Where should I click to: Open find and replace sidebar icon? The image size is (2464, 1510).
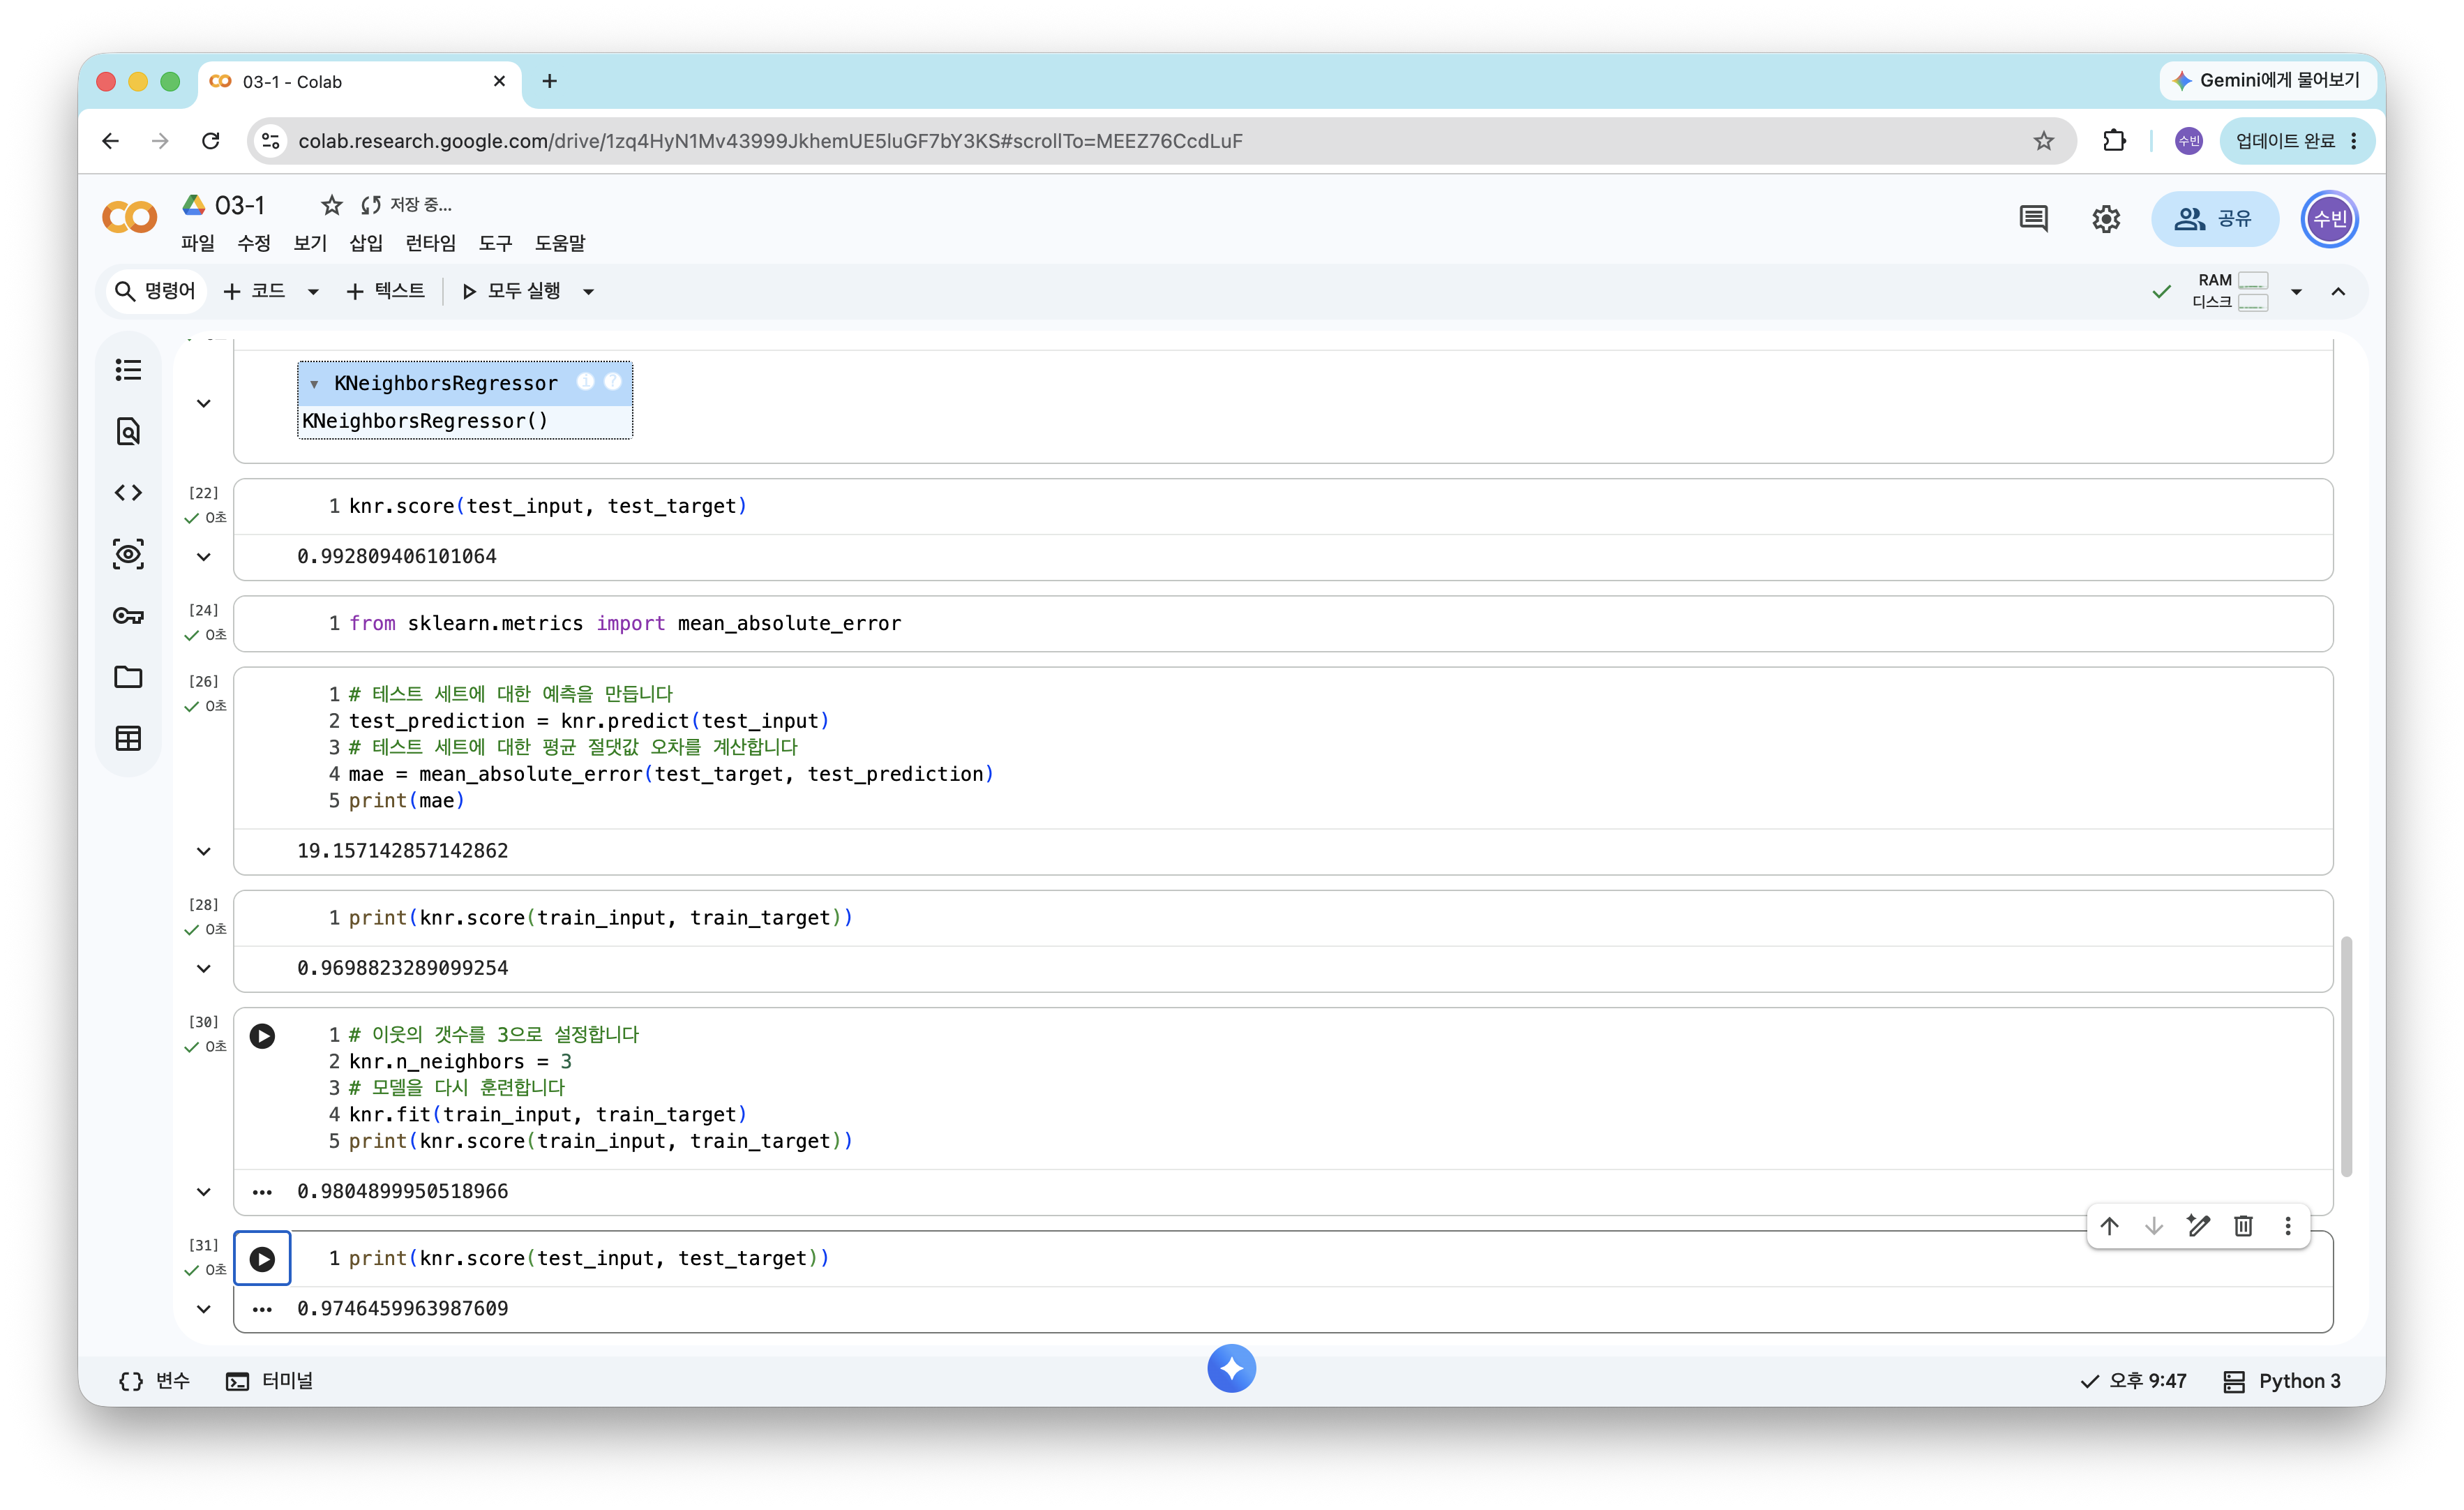point(128,431)
